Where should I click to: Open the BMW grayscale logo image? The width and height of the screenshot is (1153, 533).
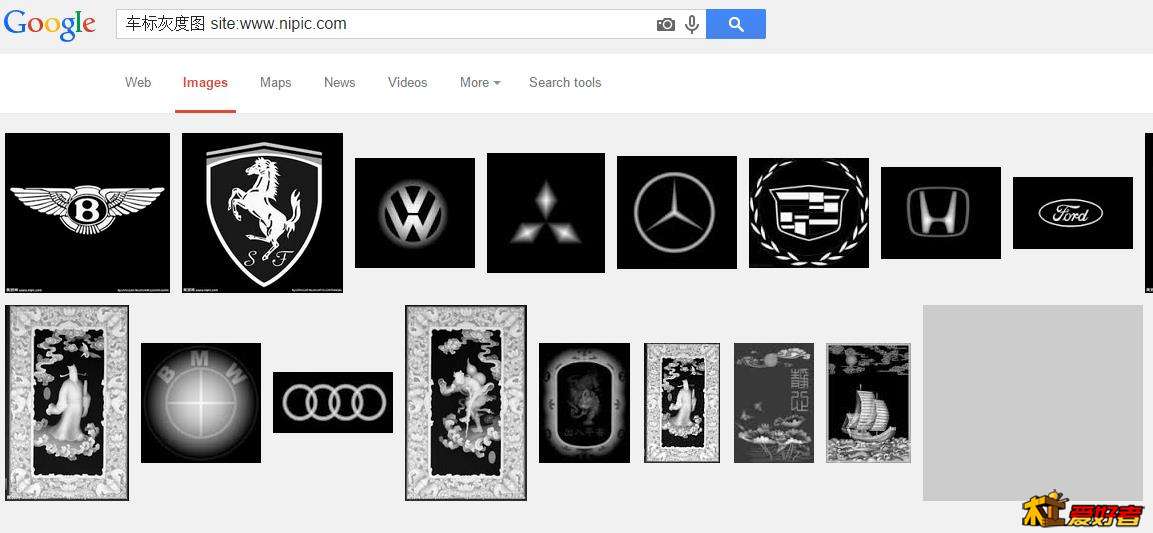click(x=201, y=403)
